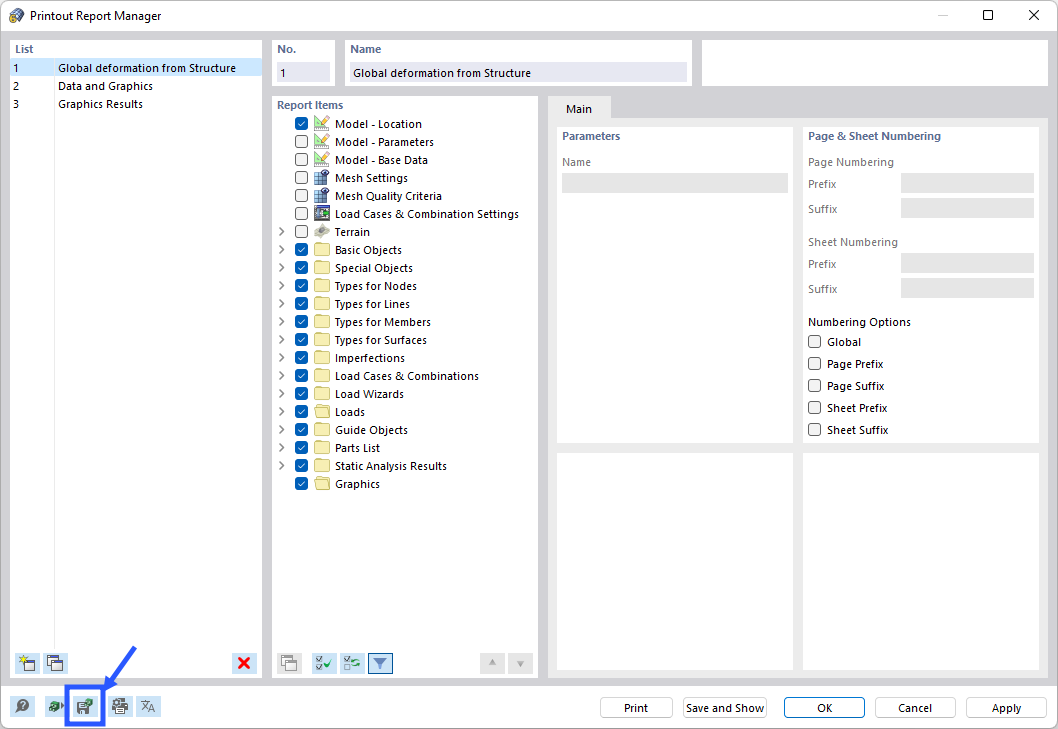This screenshot has width=1058, height=729.
Task: Expand the Loads tree entry
Action: (x=283, y=411)
